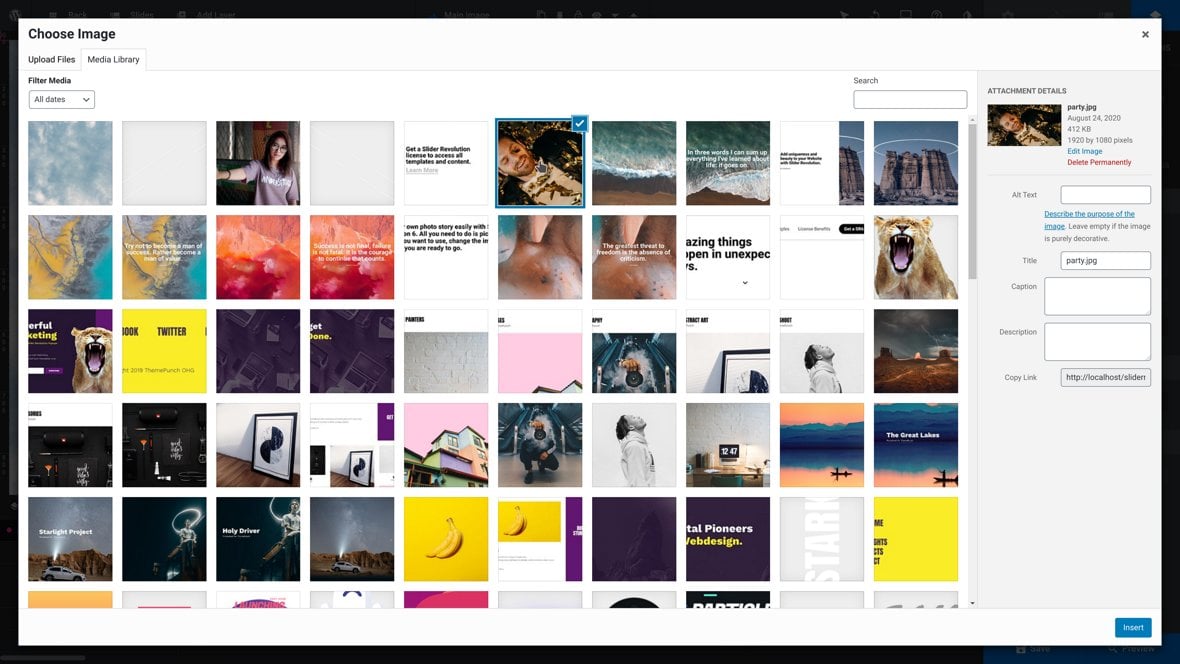This screenshot has width=1180, height=664.
Task: Click the Copy Link URL field
Action: coord(1105,377)
